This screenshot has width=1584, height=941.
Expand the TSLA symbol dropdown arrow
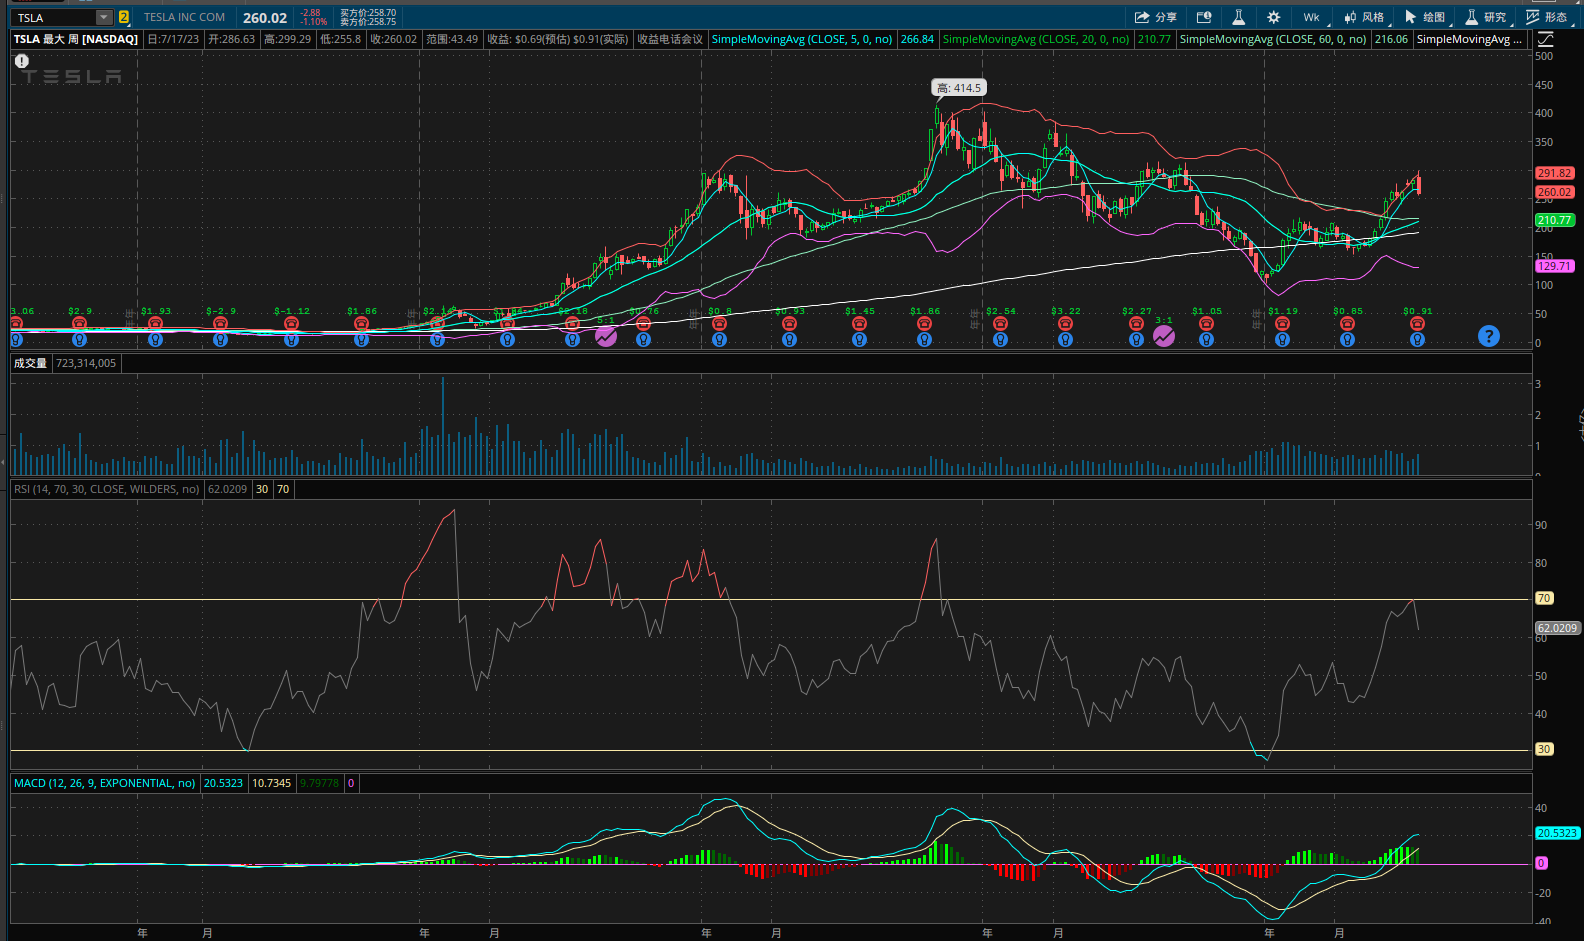pyautogui.click(x=104, y=17)
